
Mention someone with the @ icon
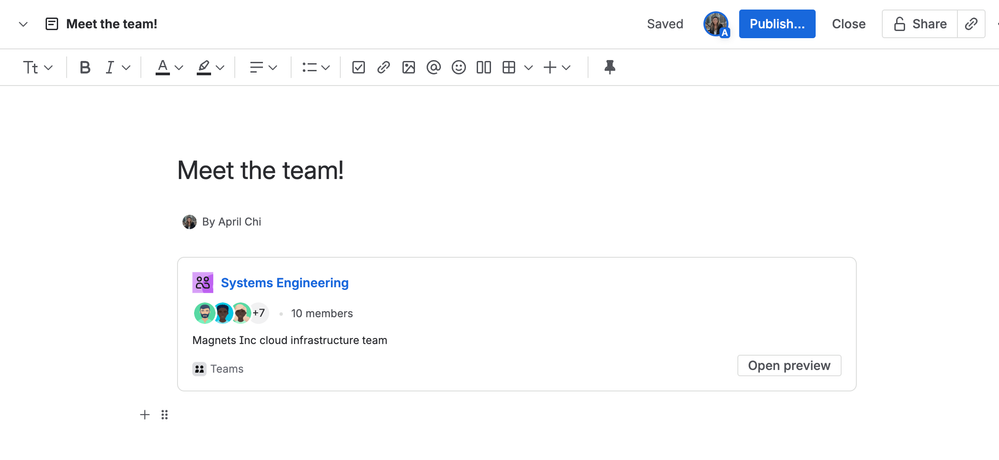coord(433,68)
